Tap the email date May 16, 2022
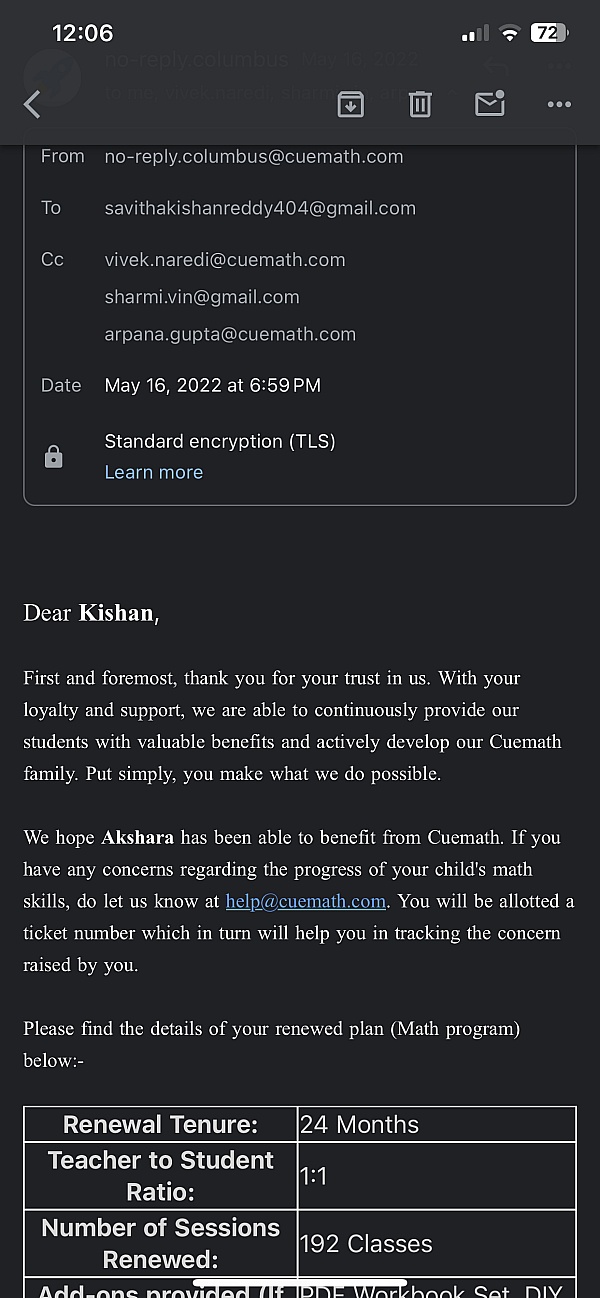Screen dimensions: 600x1298 pos(213,385)
